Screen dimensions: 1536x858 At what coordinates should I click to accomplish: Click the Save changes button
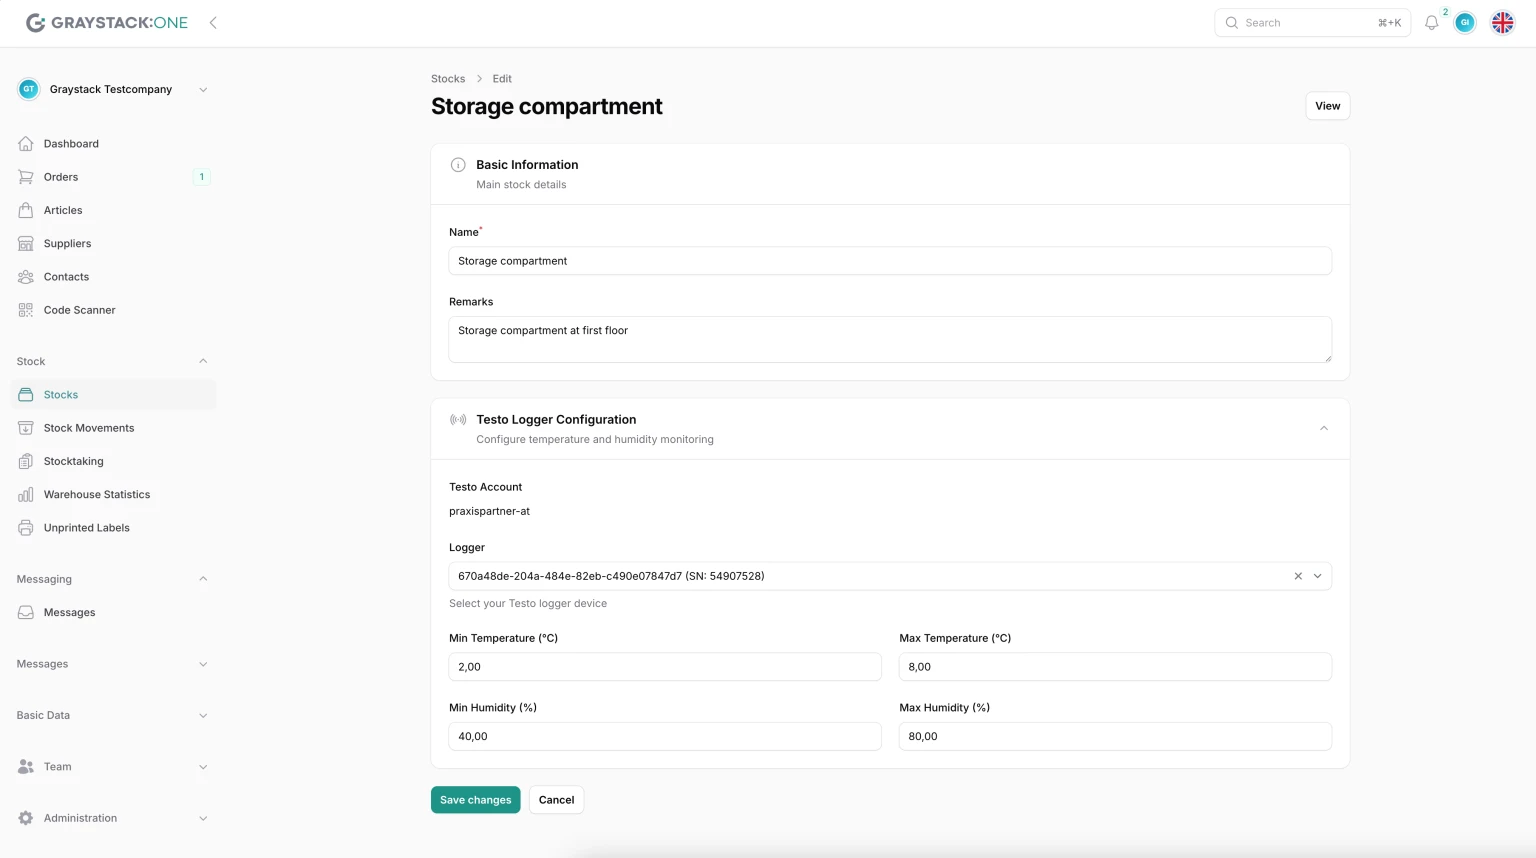(x=475, y=800)
